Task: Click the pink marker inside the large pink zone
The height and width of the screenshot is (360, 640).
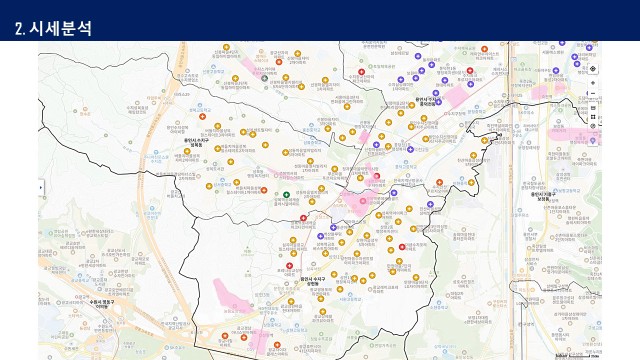Action: point(363,201)
